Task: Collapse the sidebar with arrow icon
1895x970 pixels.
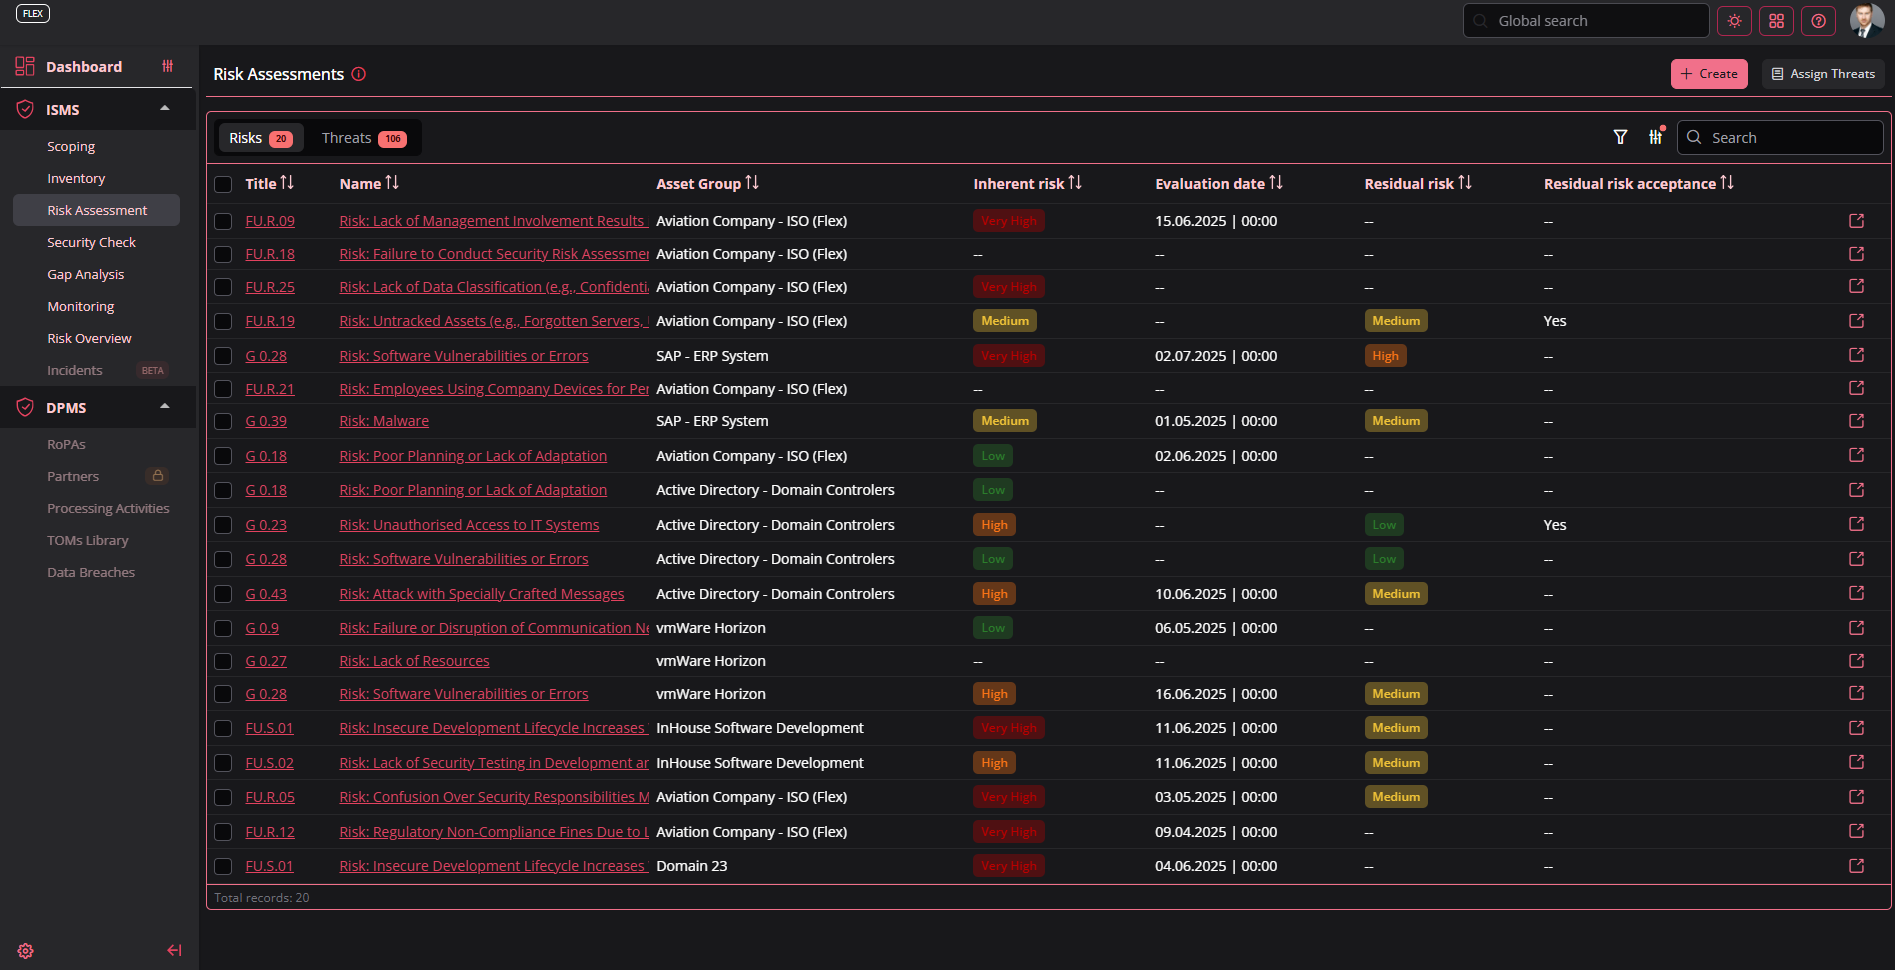Action: pyautogui.click(x=174, y=951)
